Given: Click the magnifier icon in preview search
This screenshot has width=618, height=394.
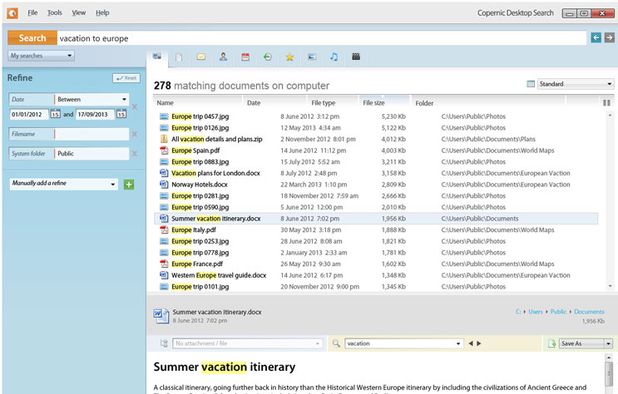Looking at the screenshot, I should tap(336, 344).
